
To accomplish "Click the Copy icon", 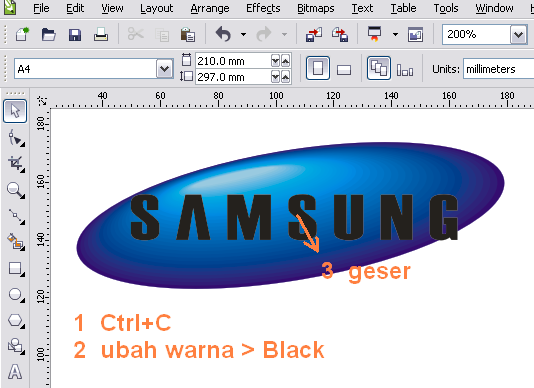I will point(162,35).
